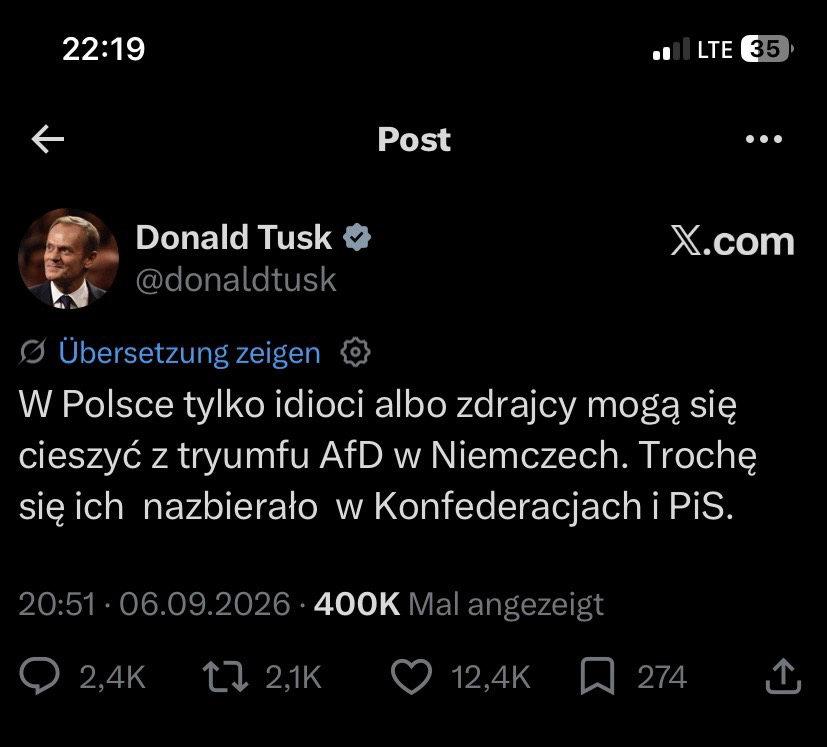Screen dimensions: 827x747
Task: Tap the 22:19 status bar clock
Action: pos(103,49)
